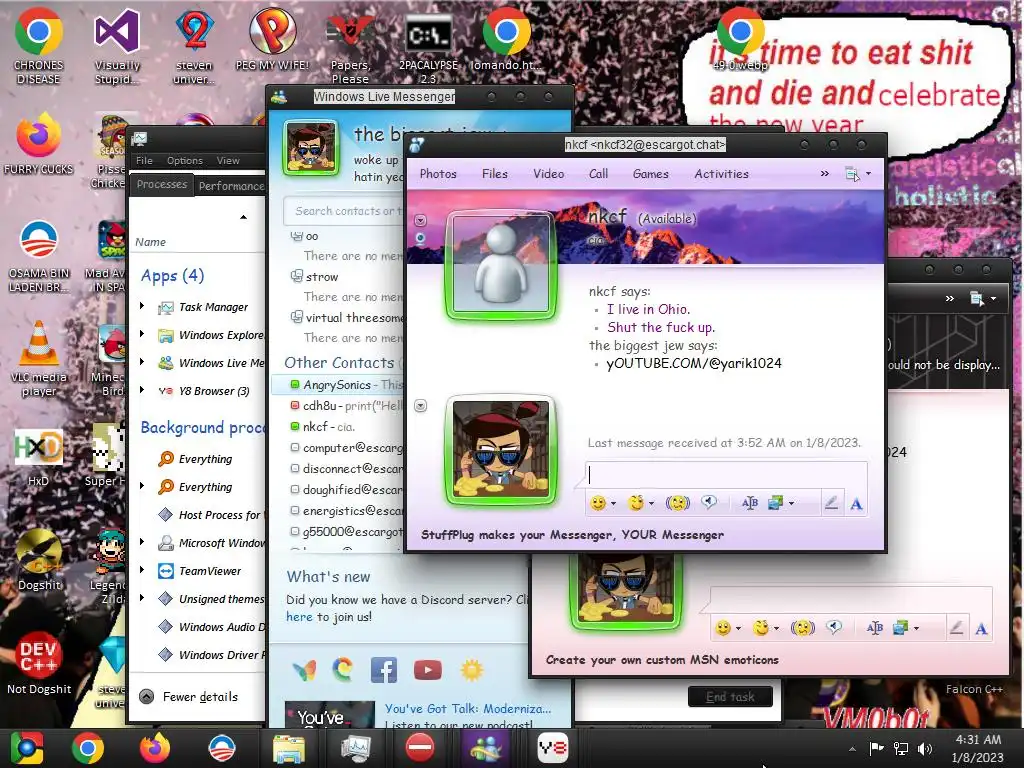Open You've Got Talk podcast link
Viewport: 1024px width, 768px height.
468,709
